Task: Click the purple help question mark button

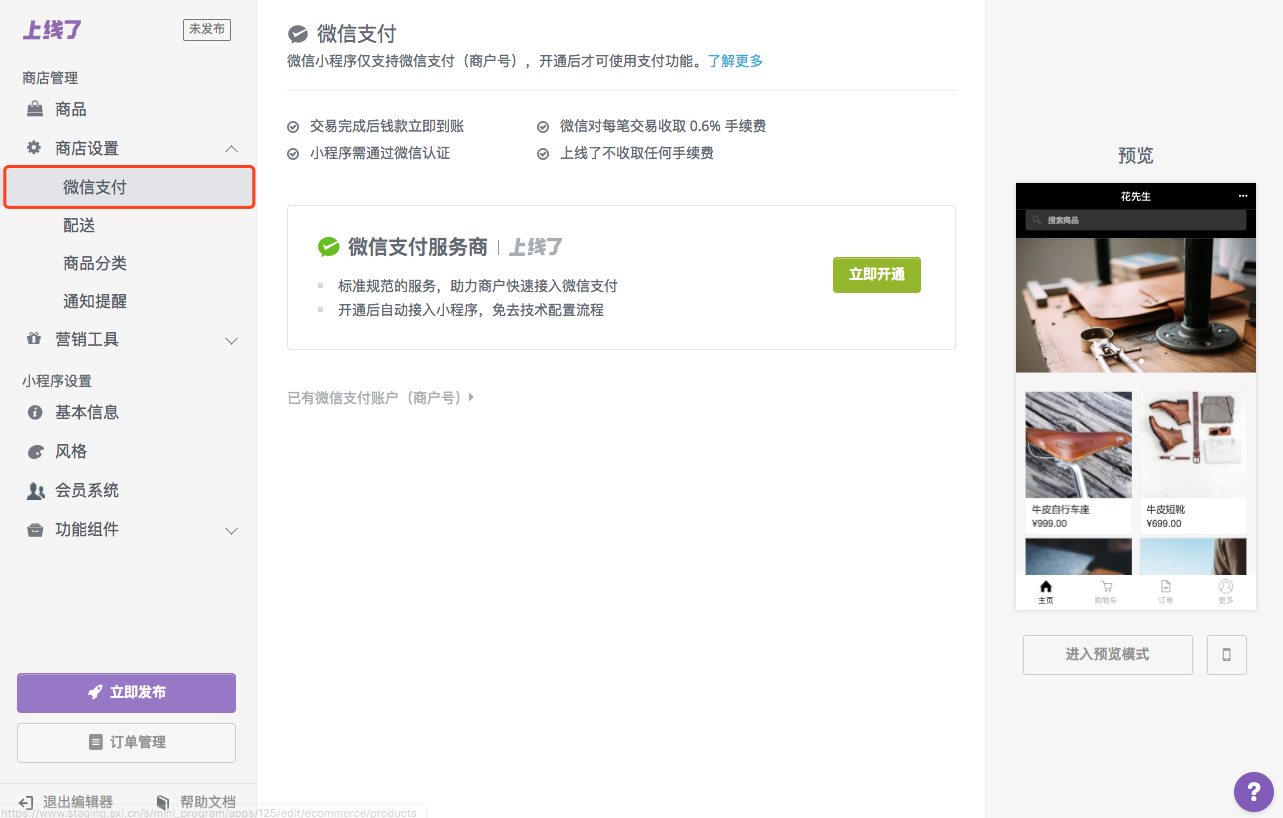Action: pos(1254,791)
